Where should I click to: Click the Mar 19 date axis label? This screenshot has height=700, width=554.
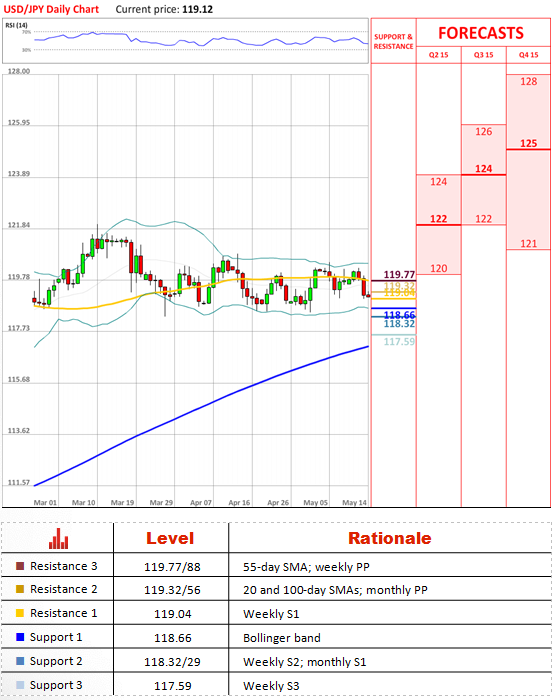tap(122, 503)
